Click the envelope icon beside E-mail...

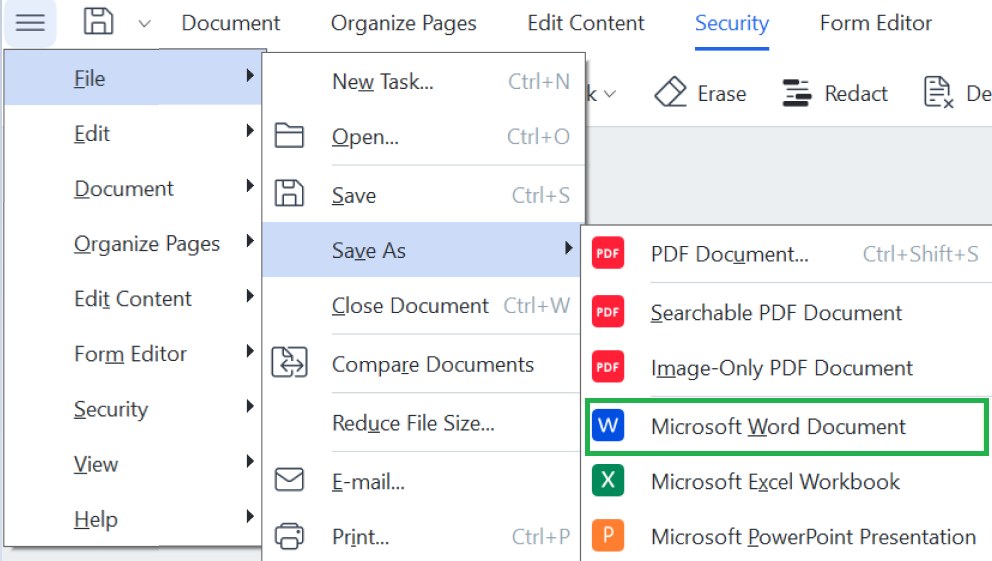[x=289, y=480]
